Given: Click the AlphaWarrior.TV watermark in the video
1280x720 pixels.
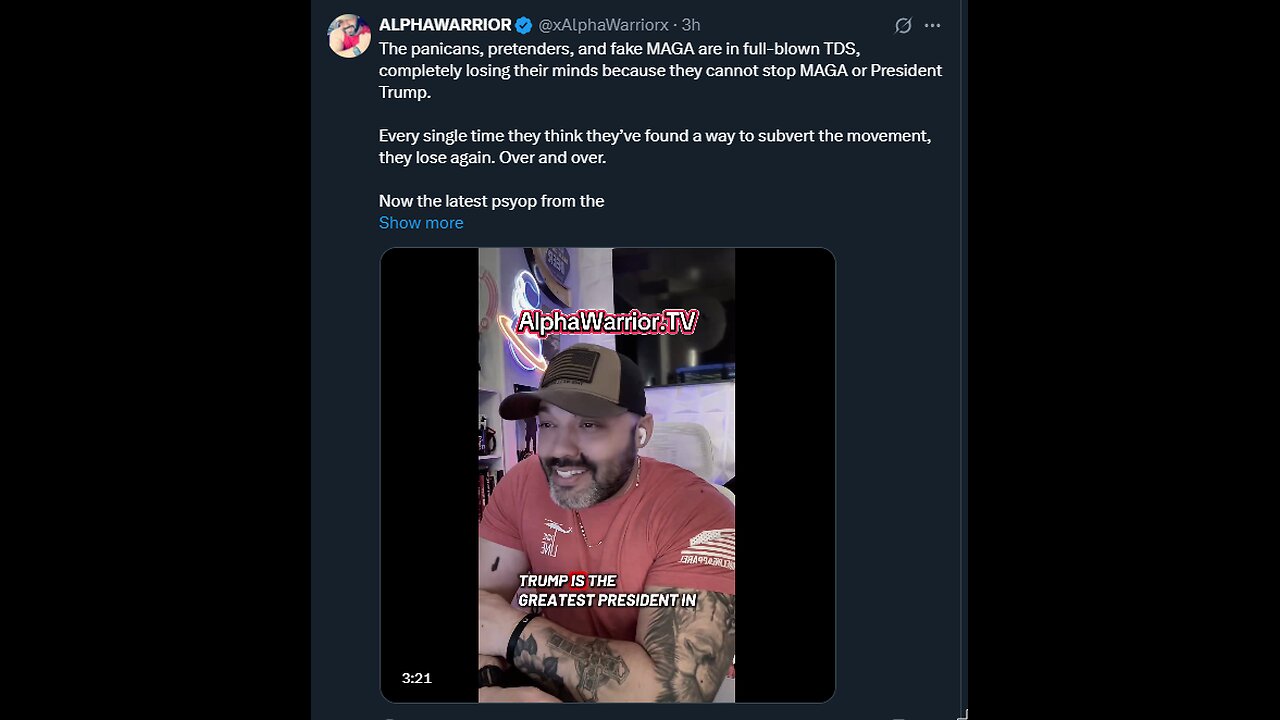Looking at the screenshot, I should tap(607, 322).
